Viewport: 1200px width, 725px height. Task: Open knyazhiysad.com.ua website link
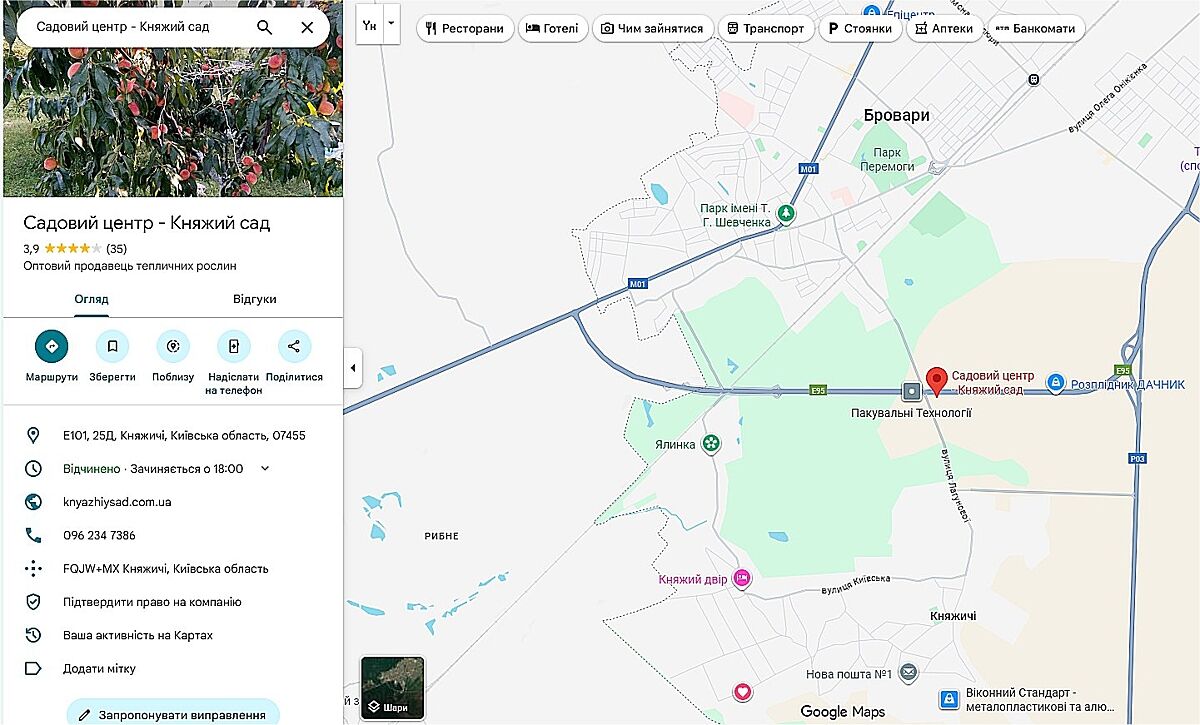pyautogui.click(x=117, y=501)
